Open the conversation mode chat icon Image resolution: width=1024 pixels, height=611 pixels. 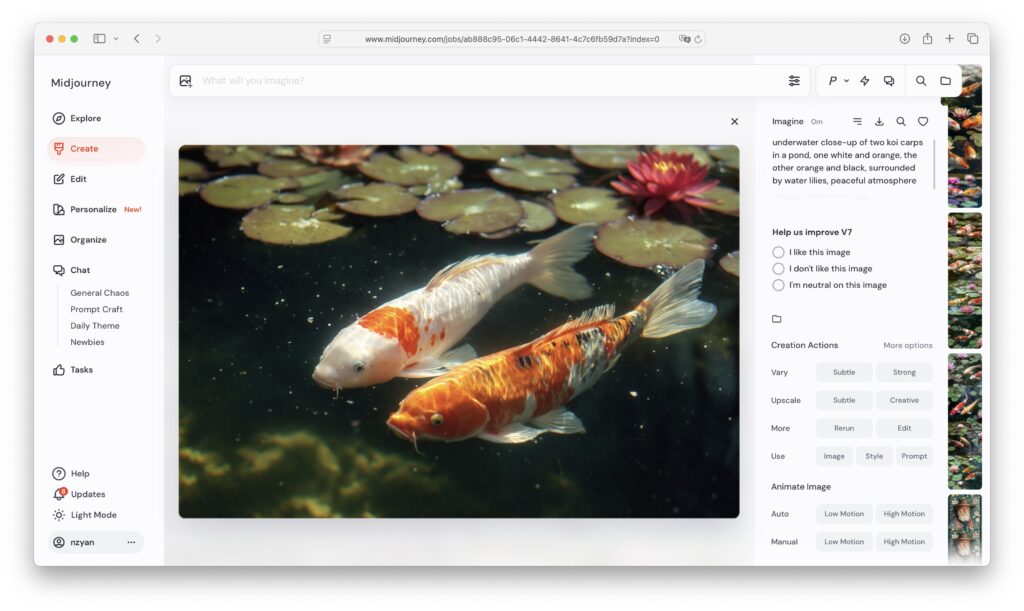click(889, 81)
